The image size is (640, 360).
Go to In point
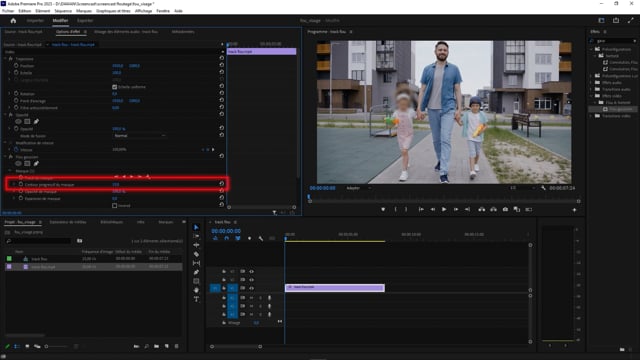[x=421, y=209]
